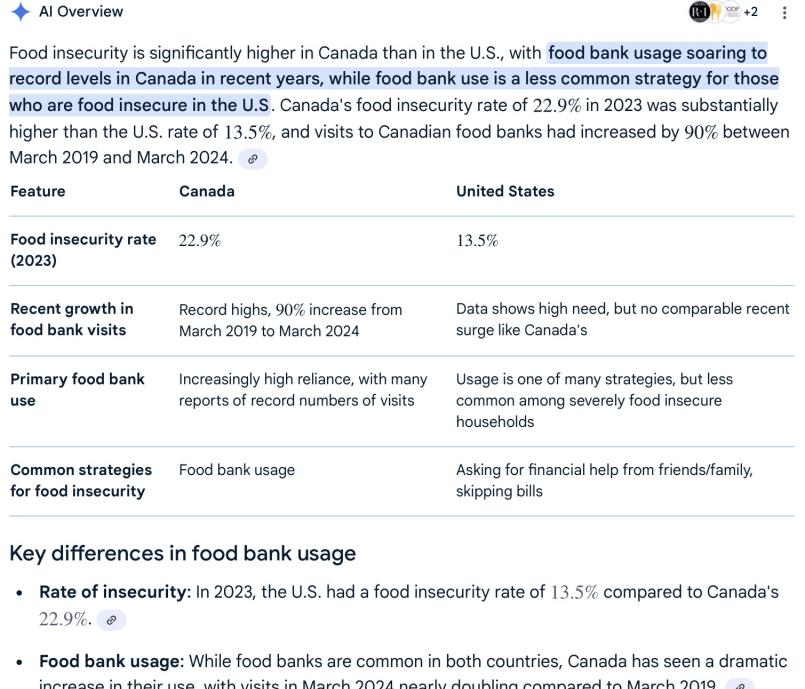Viewport: 805px width, 689px height.
Task: Click the 'Common strategies for food insecurity' row label
Action: 81,480
